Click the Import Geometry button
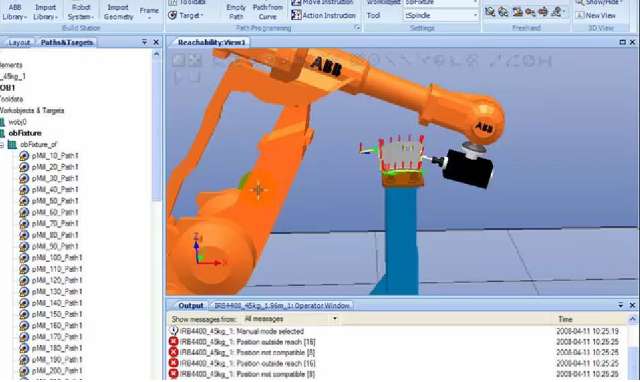The width and height of the screenshot is (640, 382). 118,12
